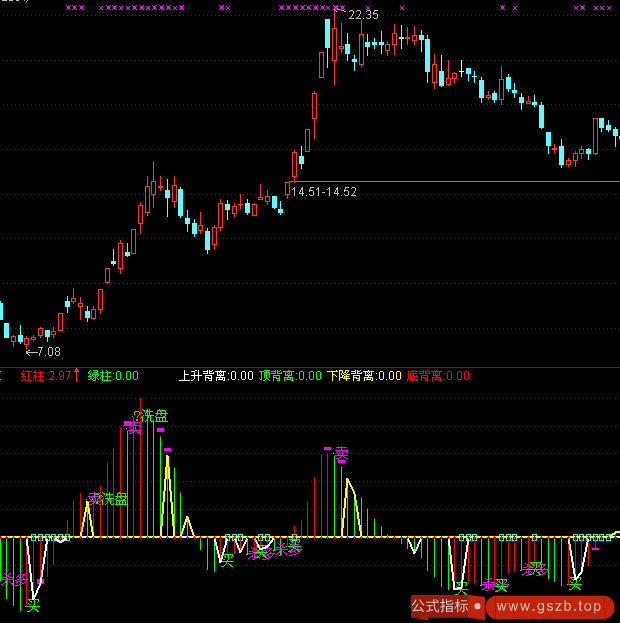Click the 14.51-14.52 gap price label

(324, 191)
